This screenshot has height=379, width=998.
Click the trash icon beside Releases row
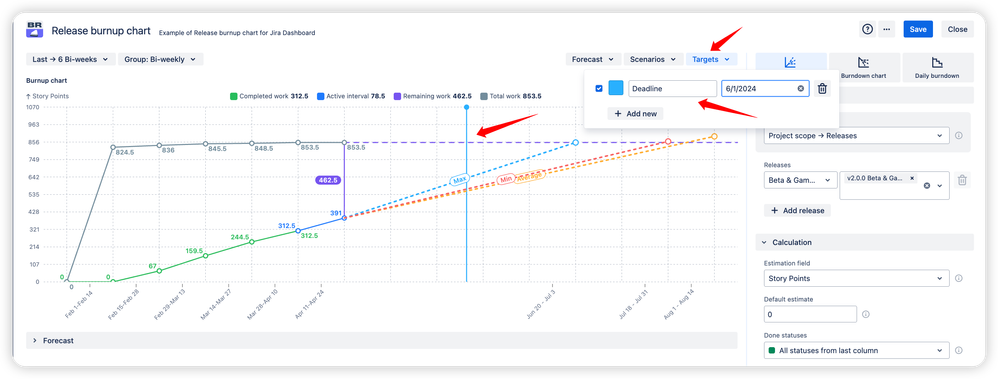(x=962, y=180)
